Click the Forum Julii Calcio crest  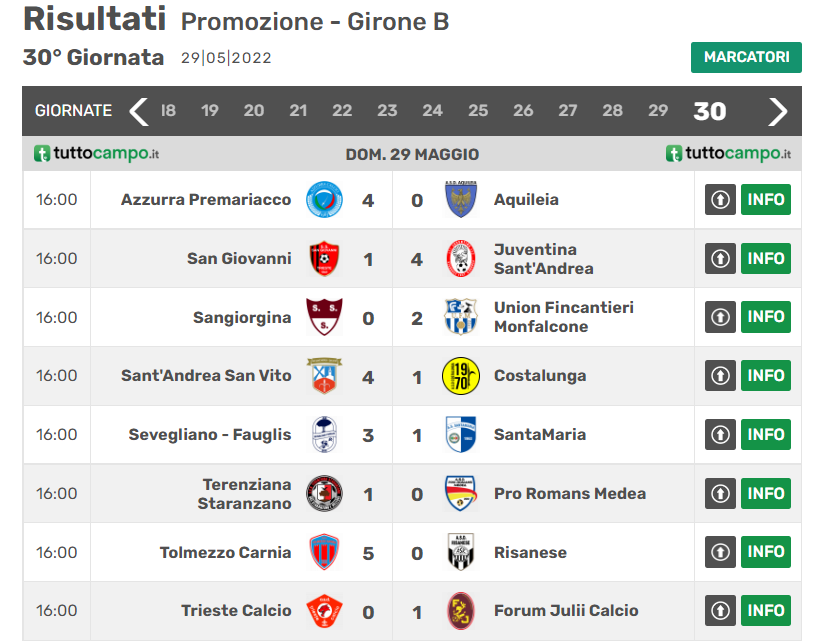point(461,611)
